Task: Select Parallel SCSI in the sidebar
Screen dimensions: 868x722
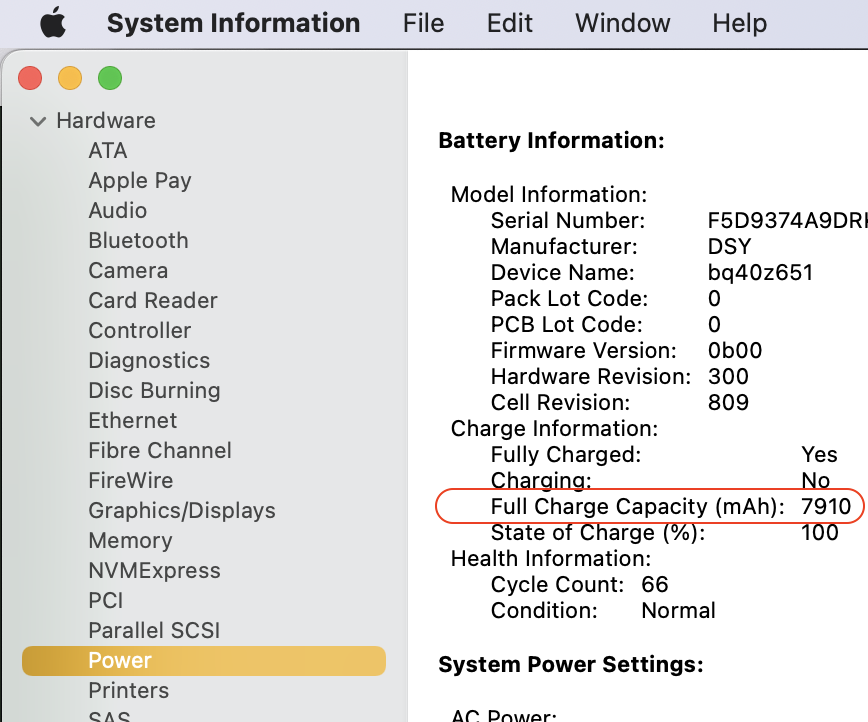Action: coord(154,630)
